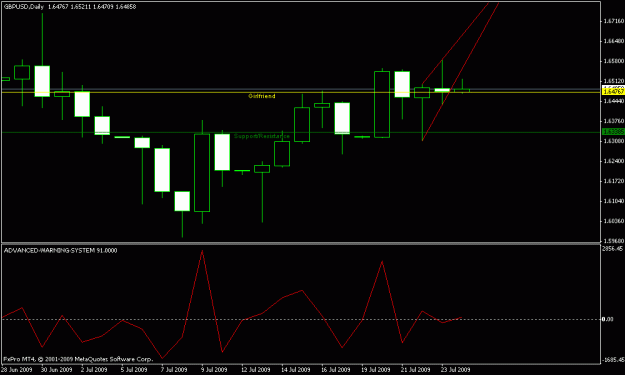
Task: Click the 30 Jun 2009 date label
Action: pyautogui.click(x=57, y=369)
